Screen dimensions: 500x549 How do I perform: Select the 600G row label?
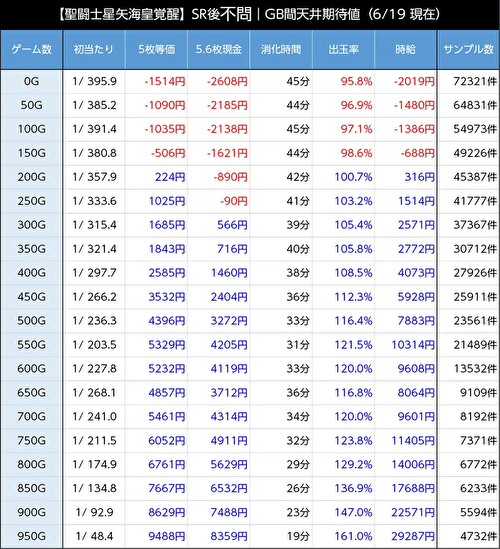(x=32, y=369)
